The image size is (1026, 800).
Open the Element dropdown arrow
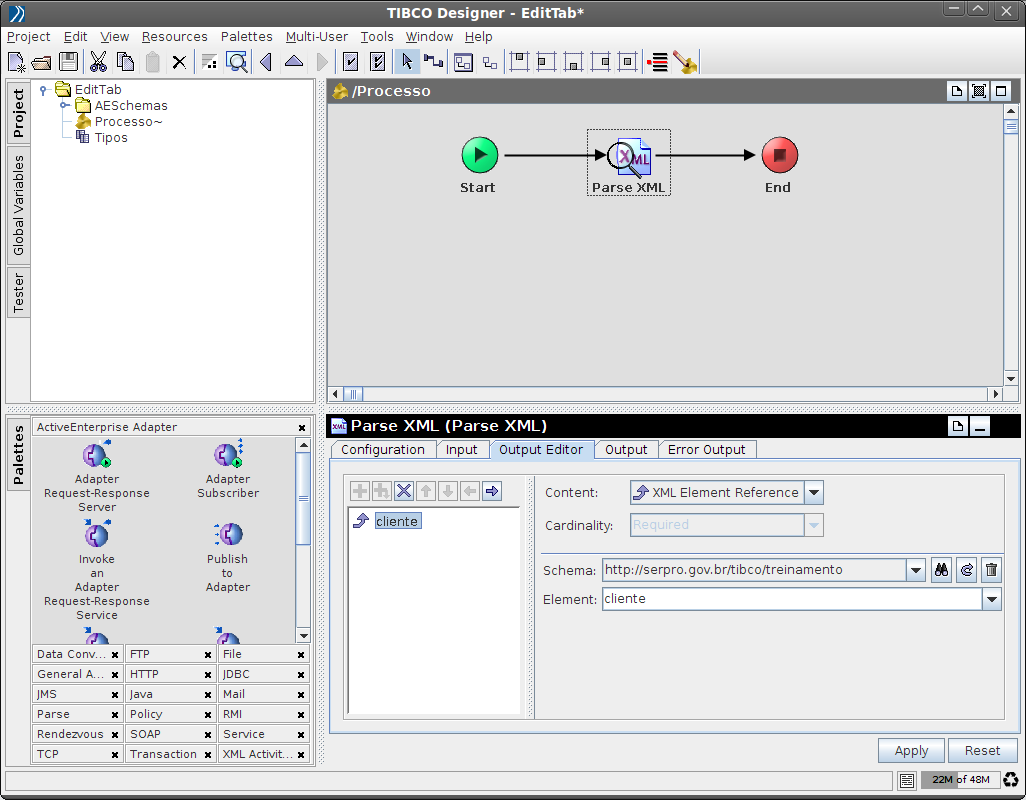(991, 599)
